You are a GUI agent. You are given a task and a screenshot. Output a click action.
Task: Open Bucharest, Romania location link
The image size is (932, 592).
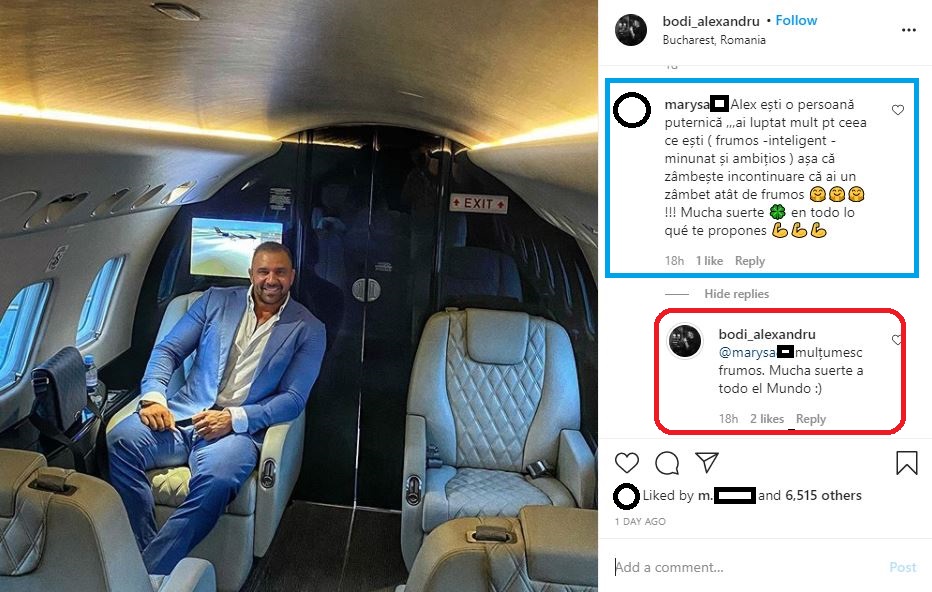pyautogui.click(x=714, y=40)
